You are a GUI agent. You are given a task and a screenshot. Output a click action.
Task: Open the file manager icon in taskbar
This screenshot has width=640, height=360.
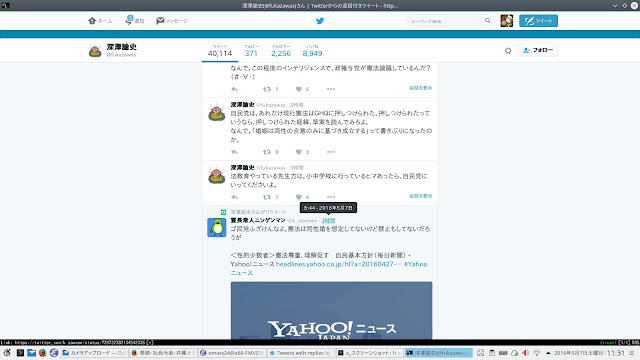tap(31, 353)
